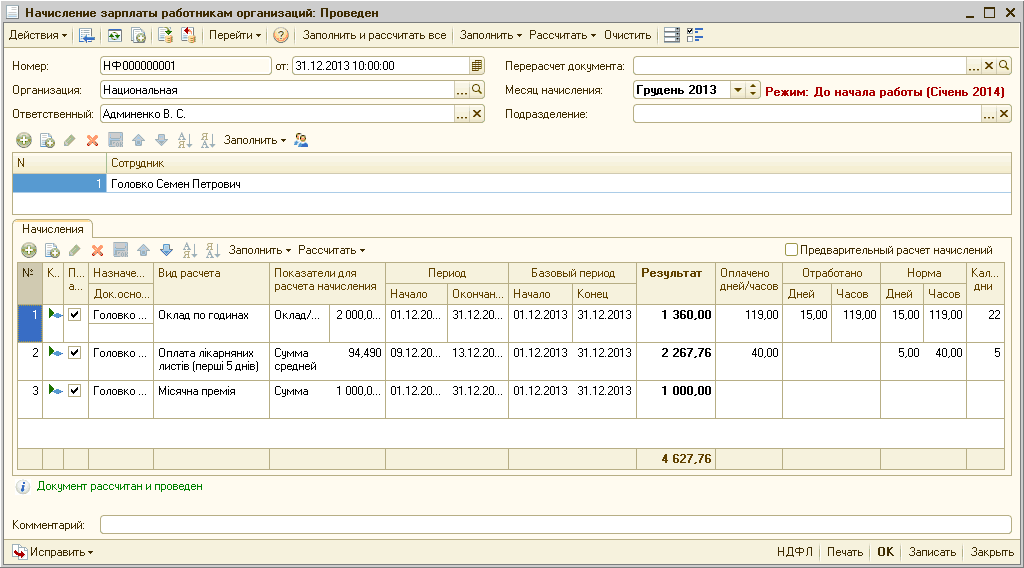
Task: Sort accruals ascending with А-Я icon
Action: tap(189, 250)
